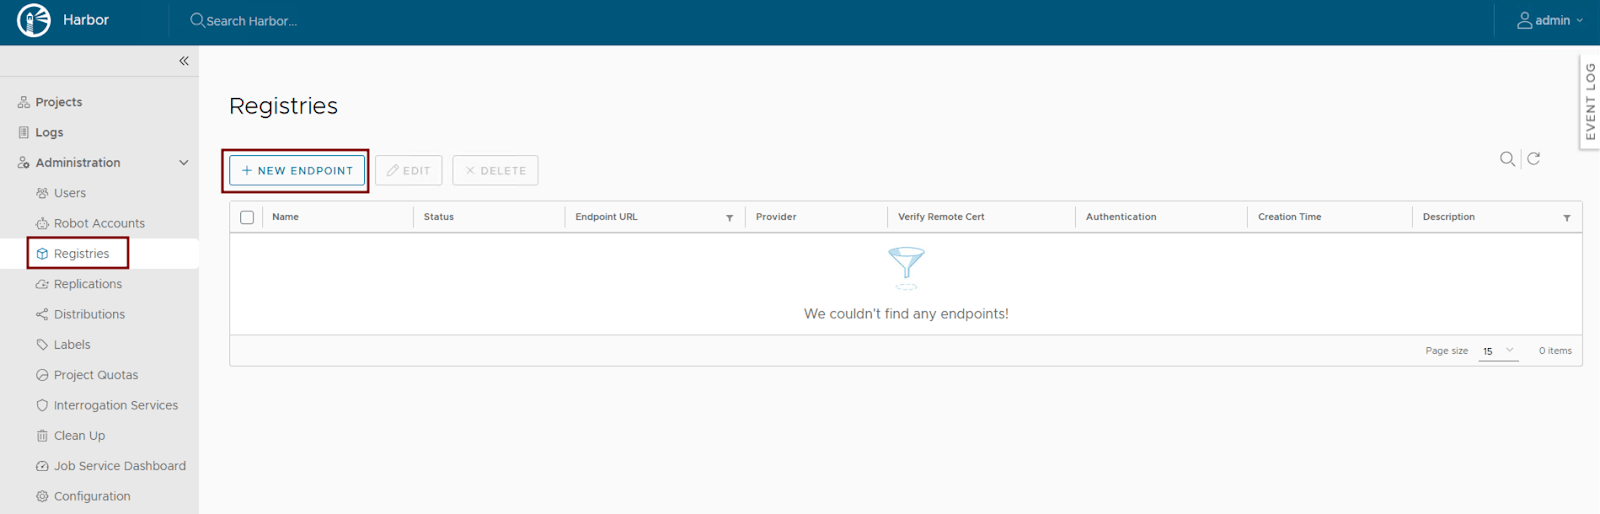Open Labels page
Image resolution: width=1600 pixels, height=514 pixels.
click(72, 344)
